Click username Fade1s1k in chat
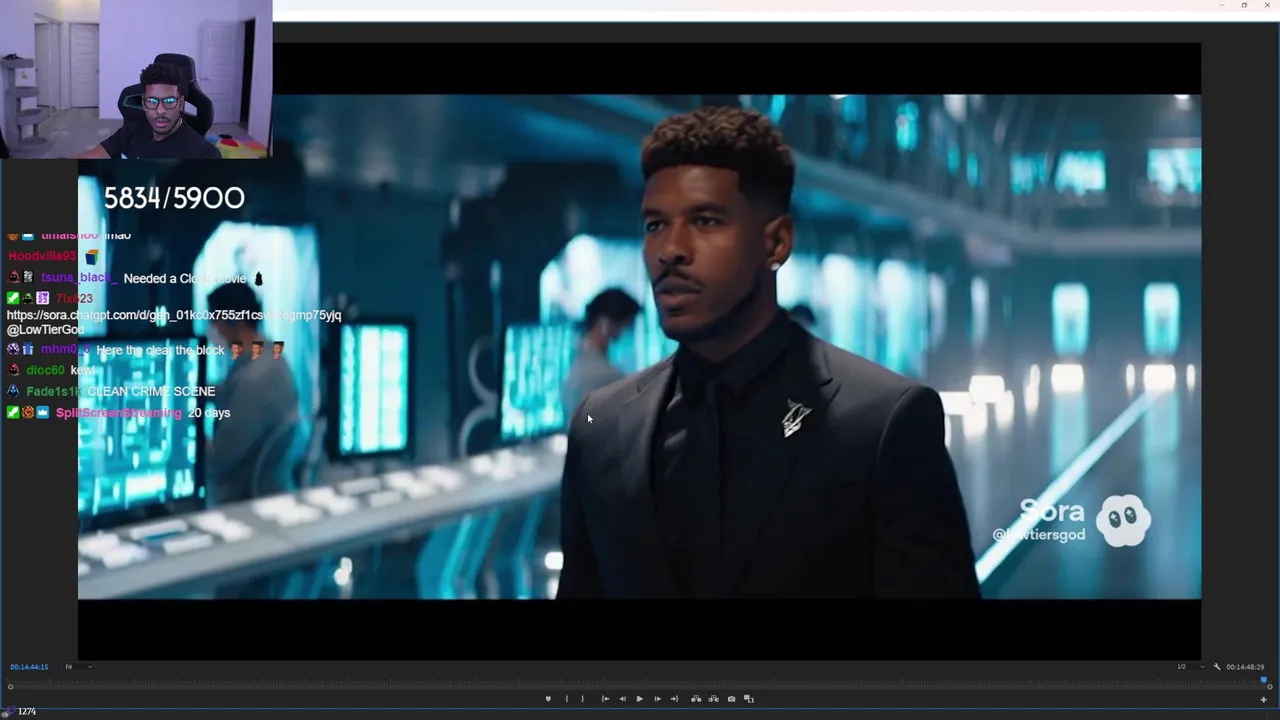Viewport: 1280px width, 720px height. [x=53, y=391]
